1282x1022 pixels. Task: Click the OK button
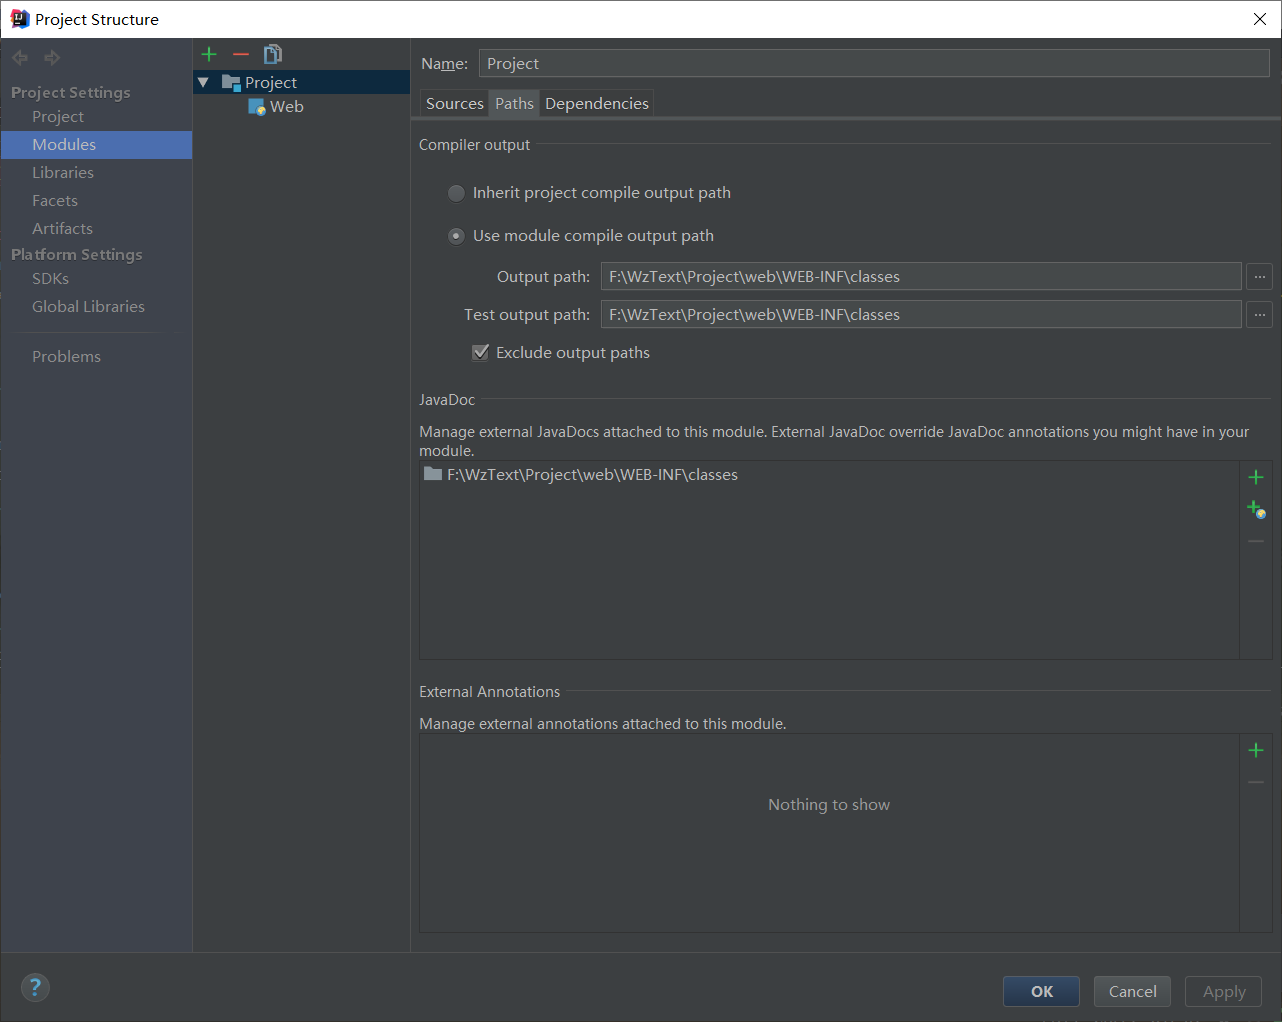point(1041,991)
